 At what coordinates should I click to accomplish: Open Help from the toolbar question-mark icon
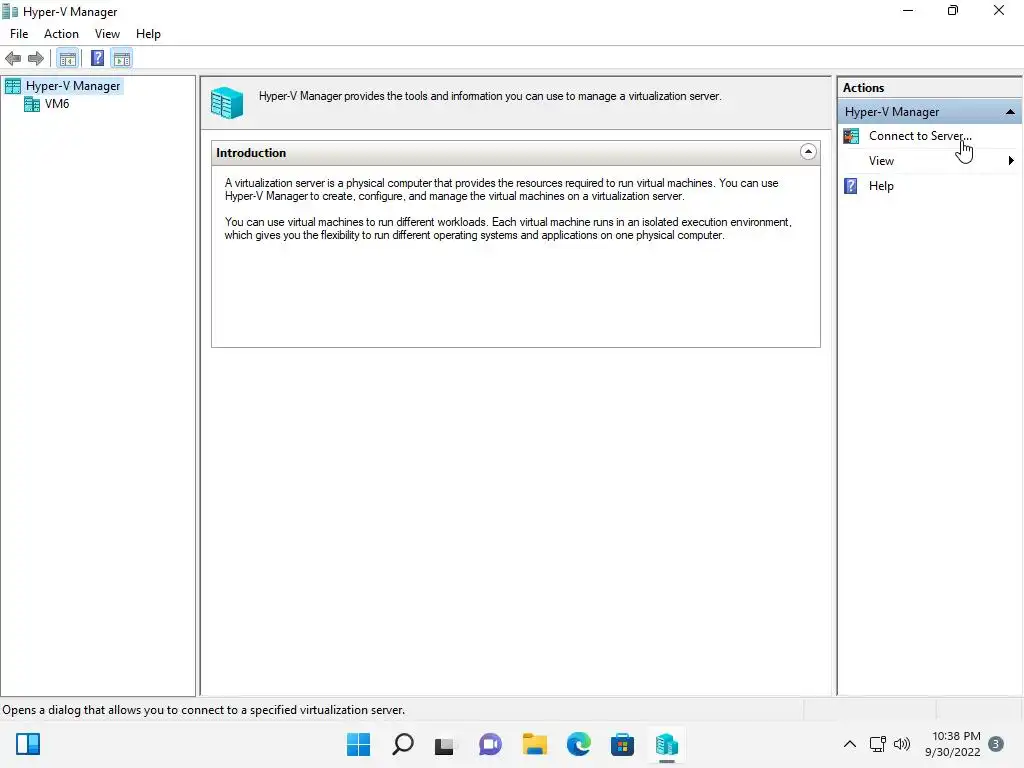pyautogui.click(x=97, y=59)
